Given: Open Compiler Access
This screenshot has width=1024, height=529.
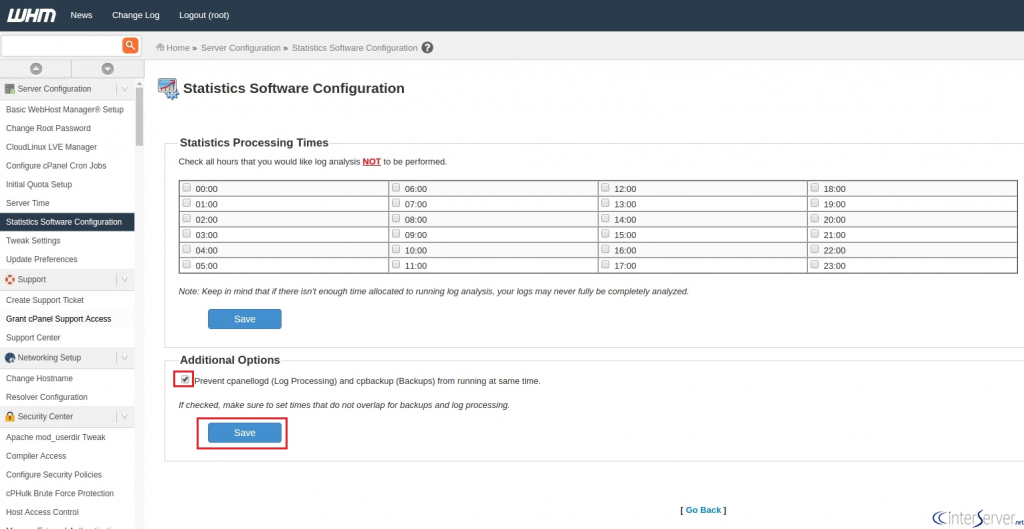Looking at the screenshot, I should (36, 456).
